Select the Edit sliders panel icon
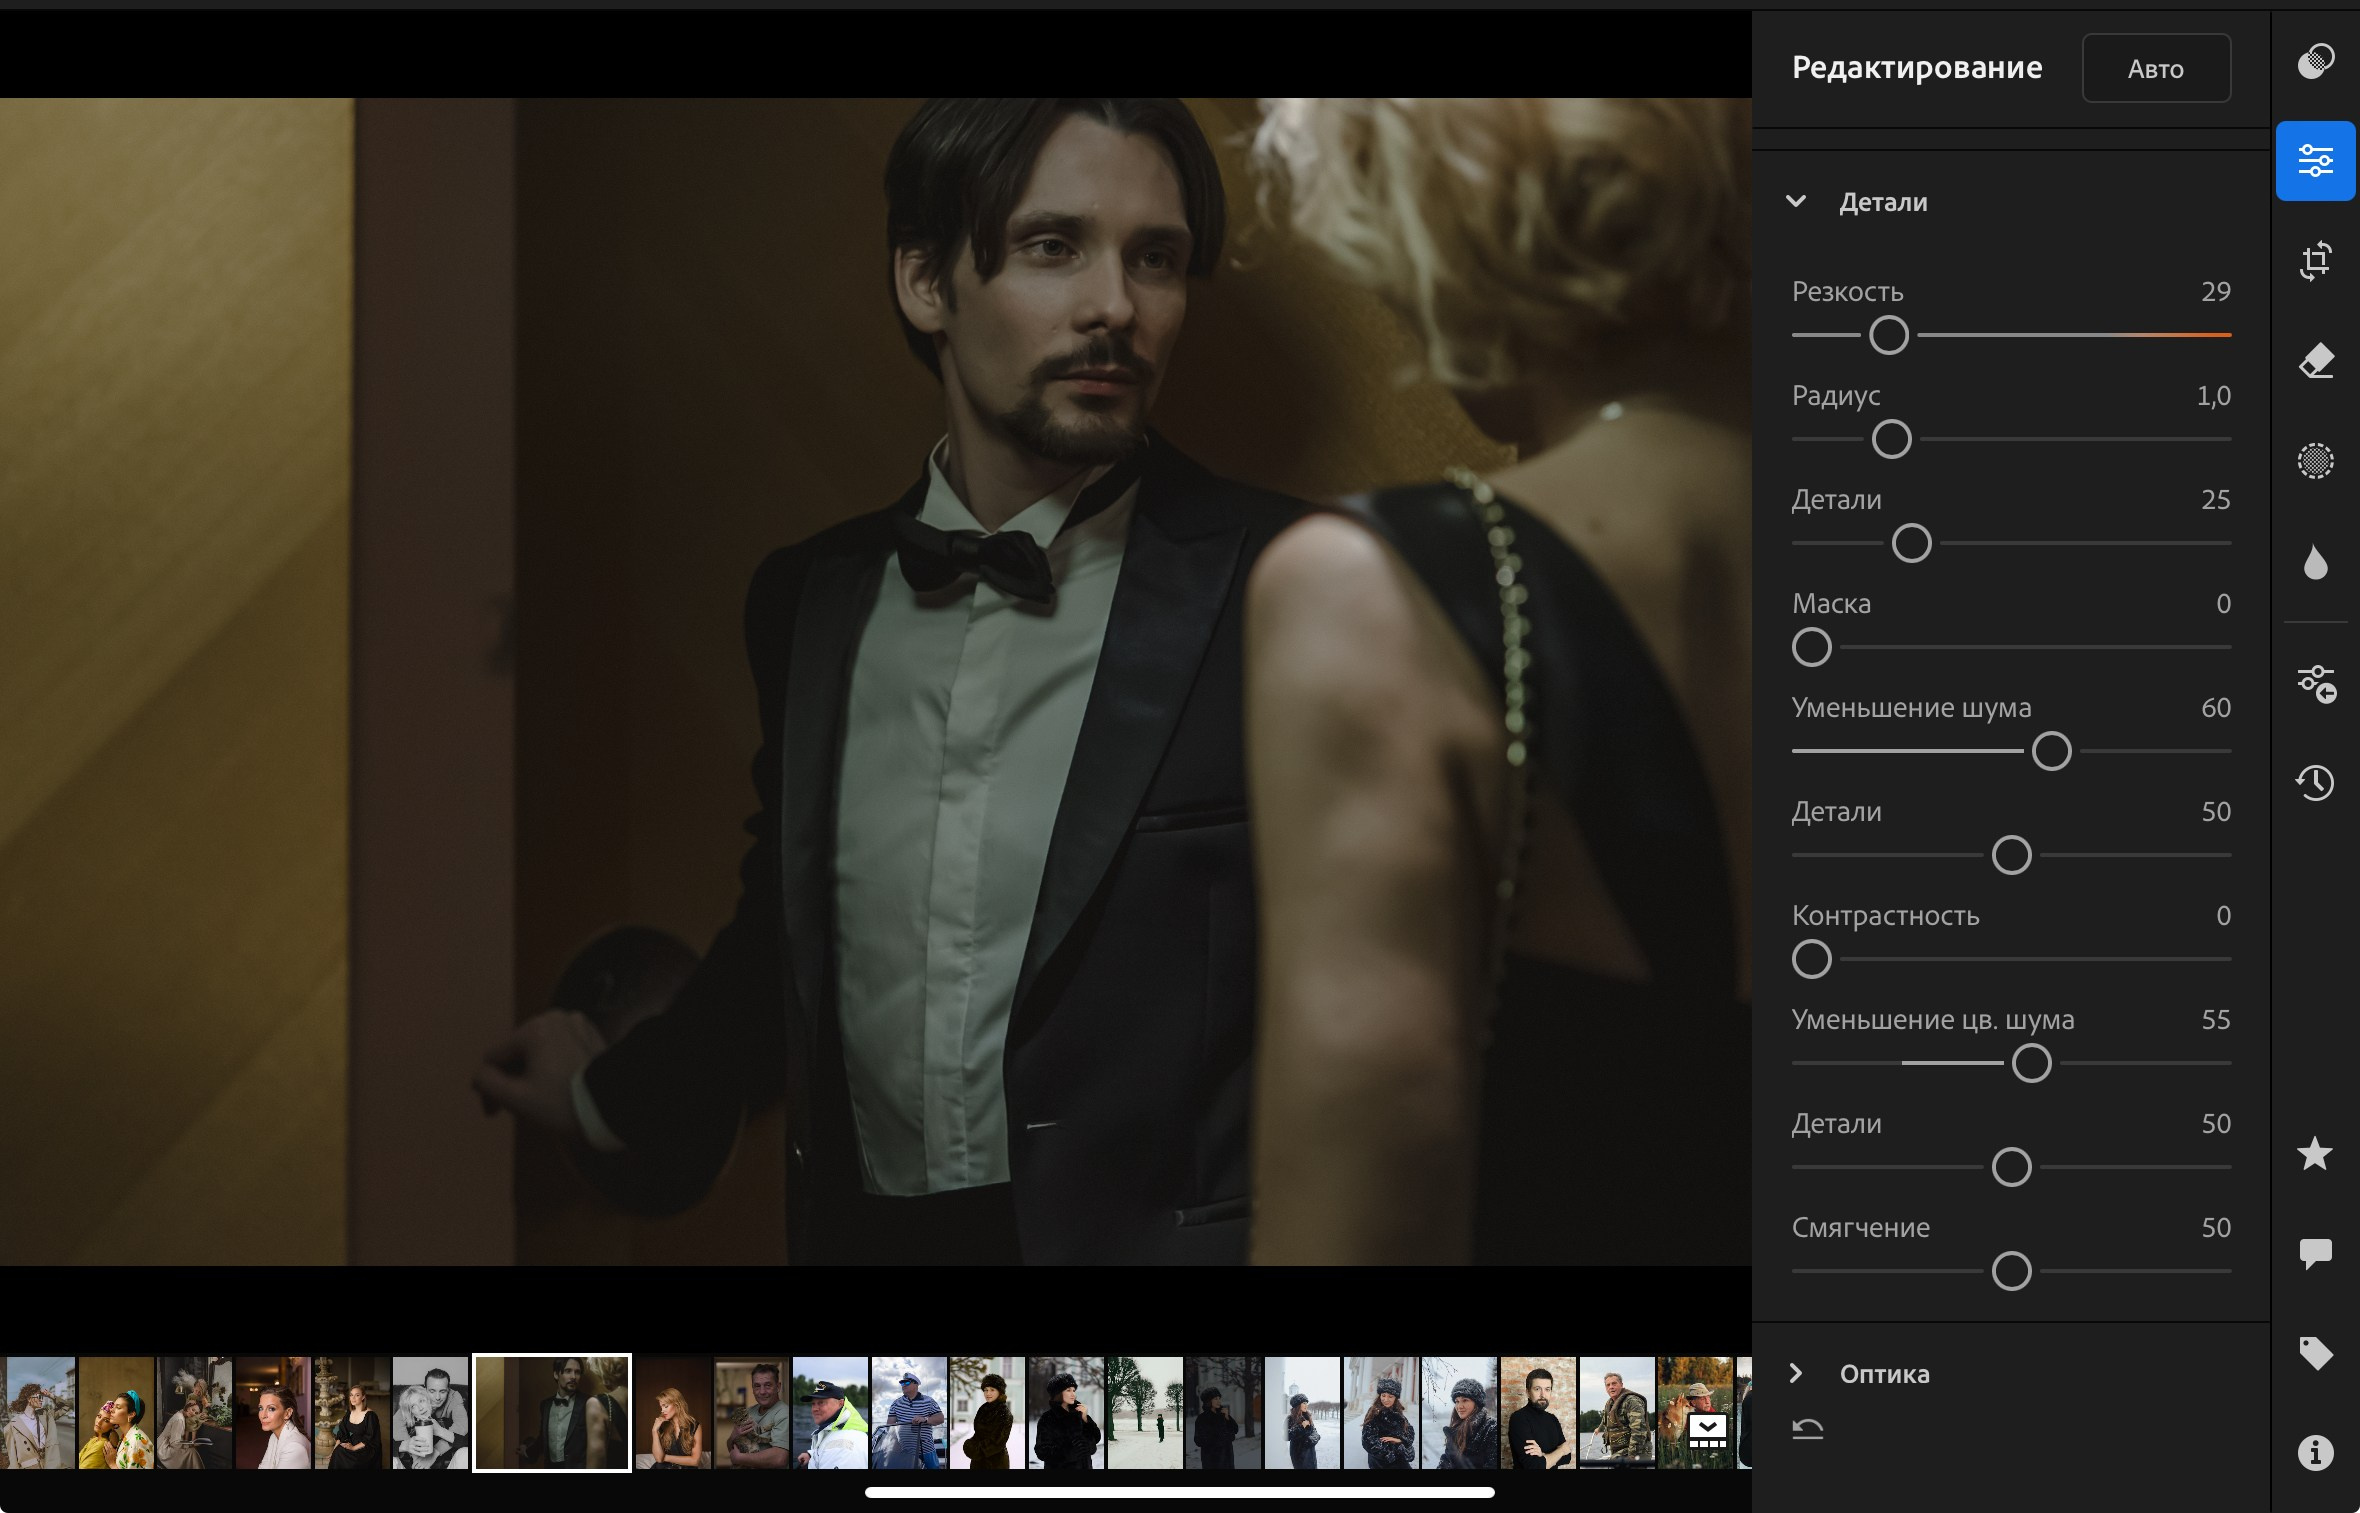The image size is (2360, 1513). click(x=2315, y=161)
